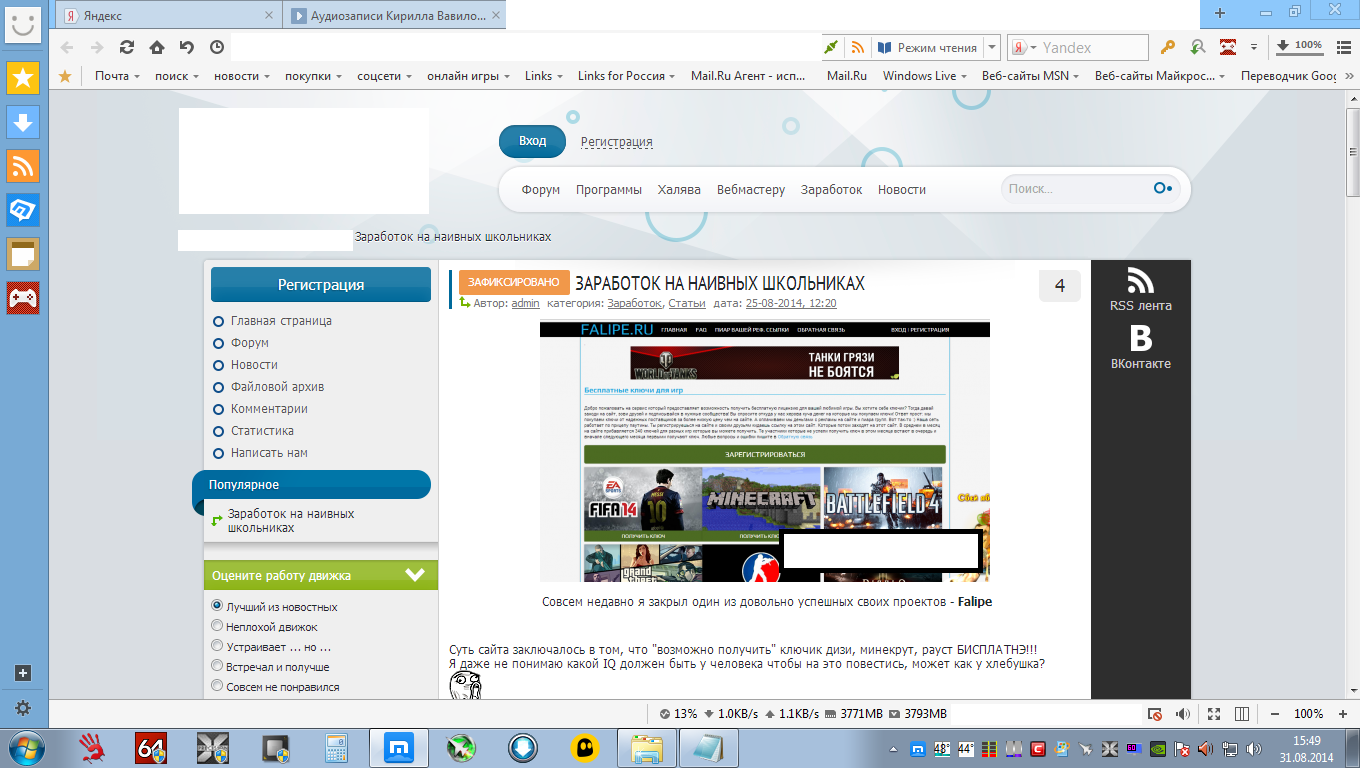Add sidebar extension with plus icon
Image resolution: width=1360 pixels, height=768 pixels.
(x=23, y=673)
